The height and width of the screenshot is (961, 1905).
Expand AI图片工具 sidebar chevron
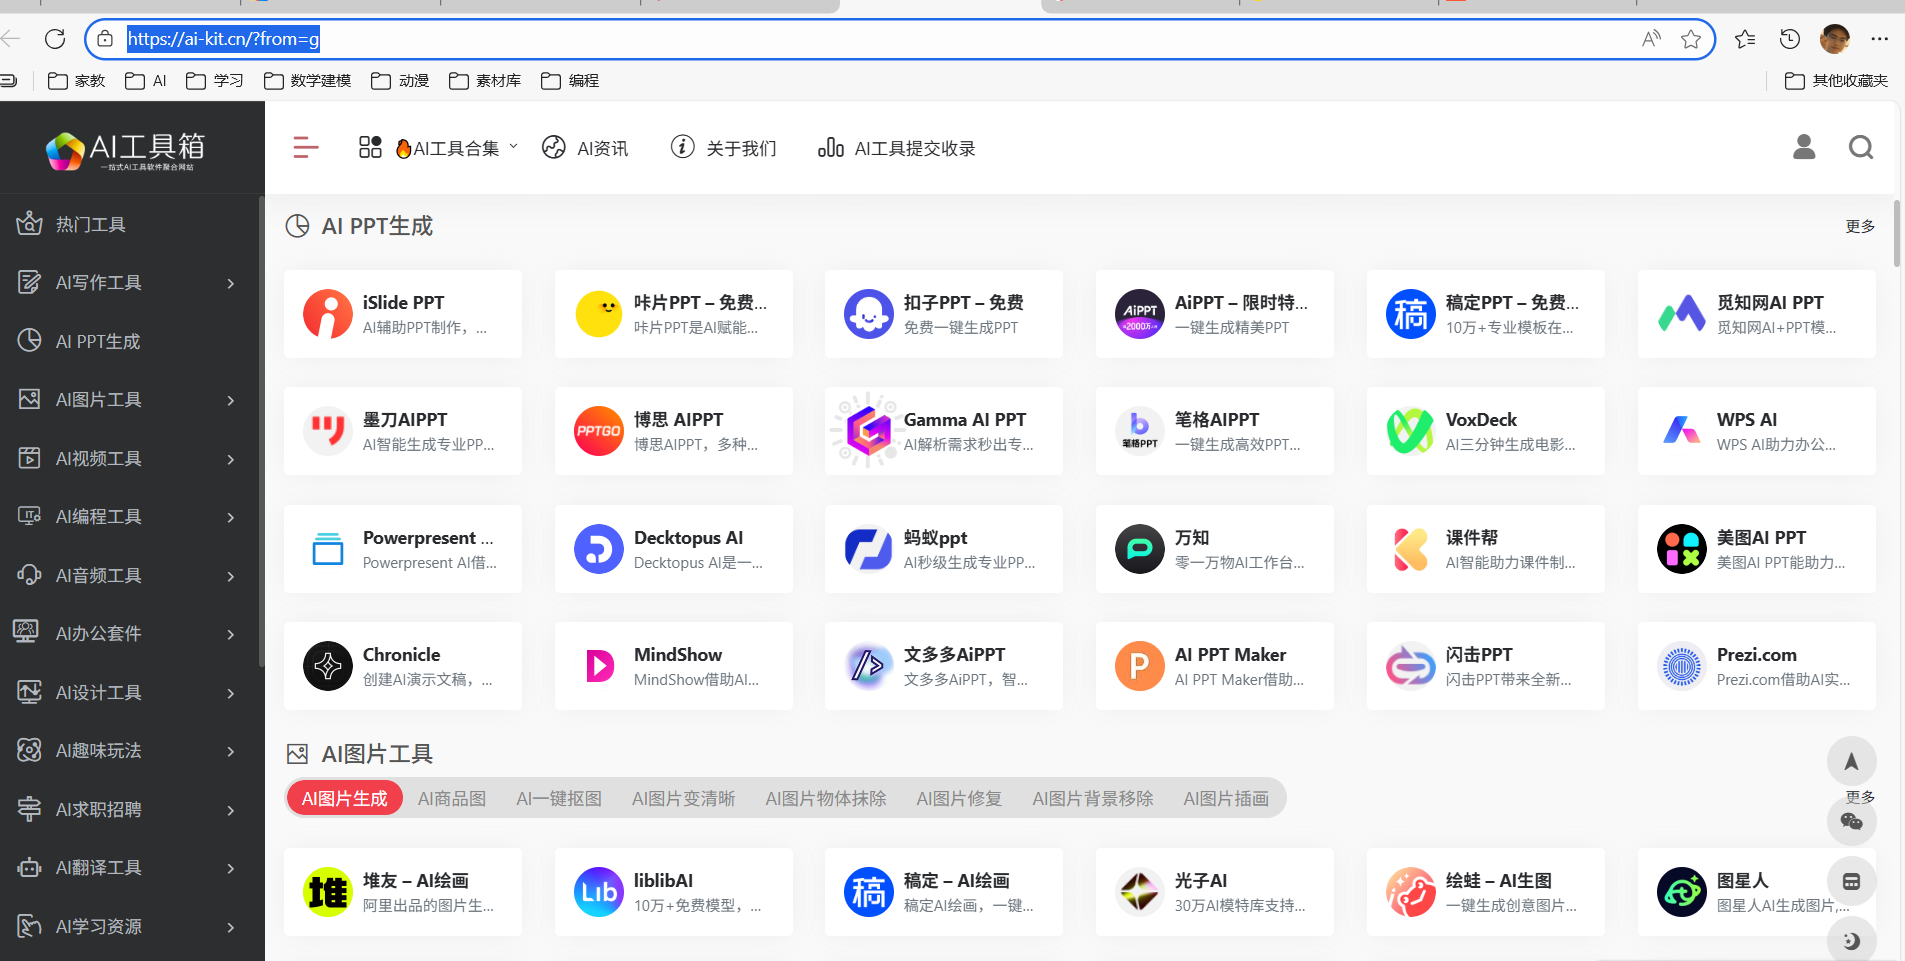[231, 400]
